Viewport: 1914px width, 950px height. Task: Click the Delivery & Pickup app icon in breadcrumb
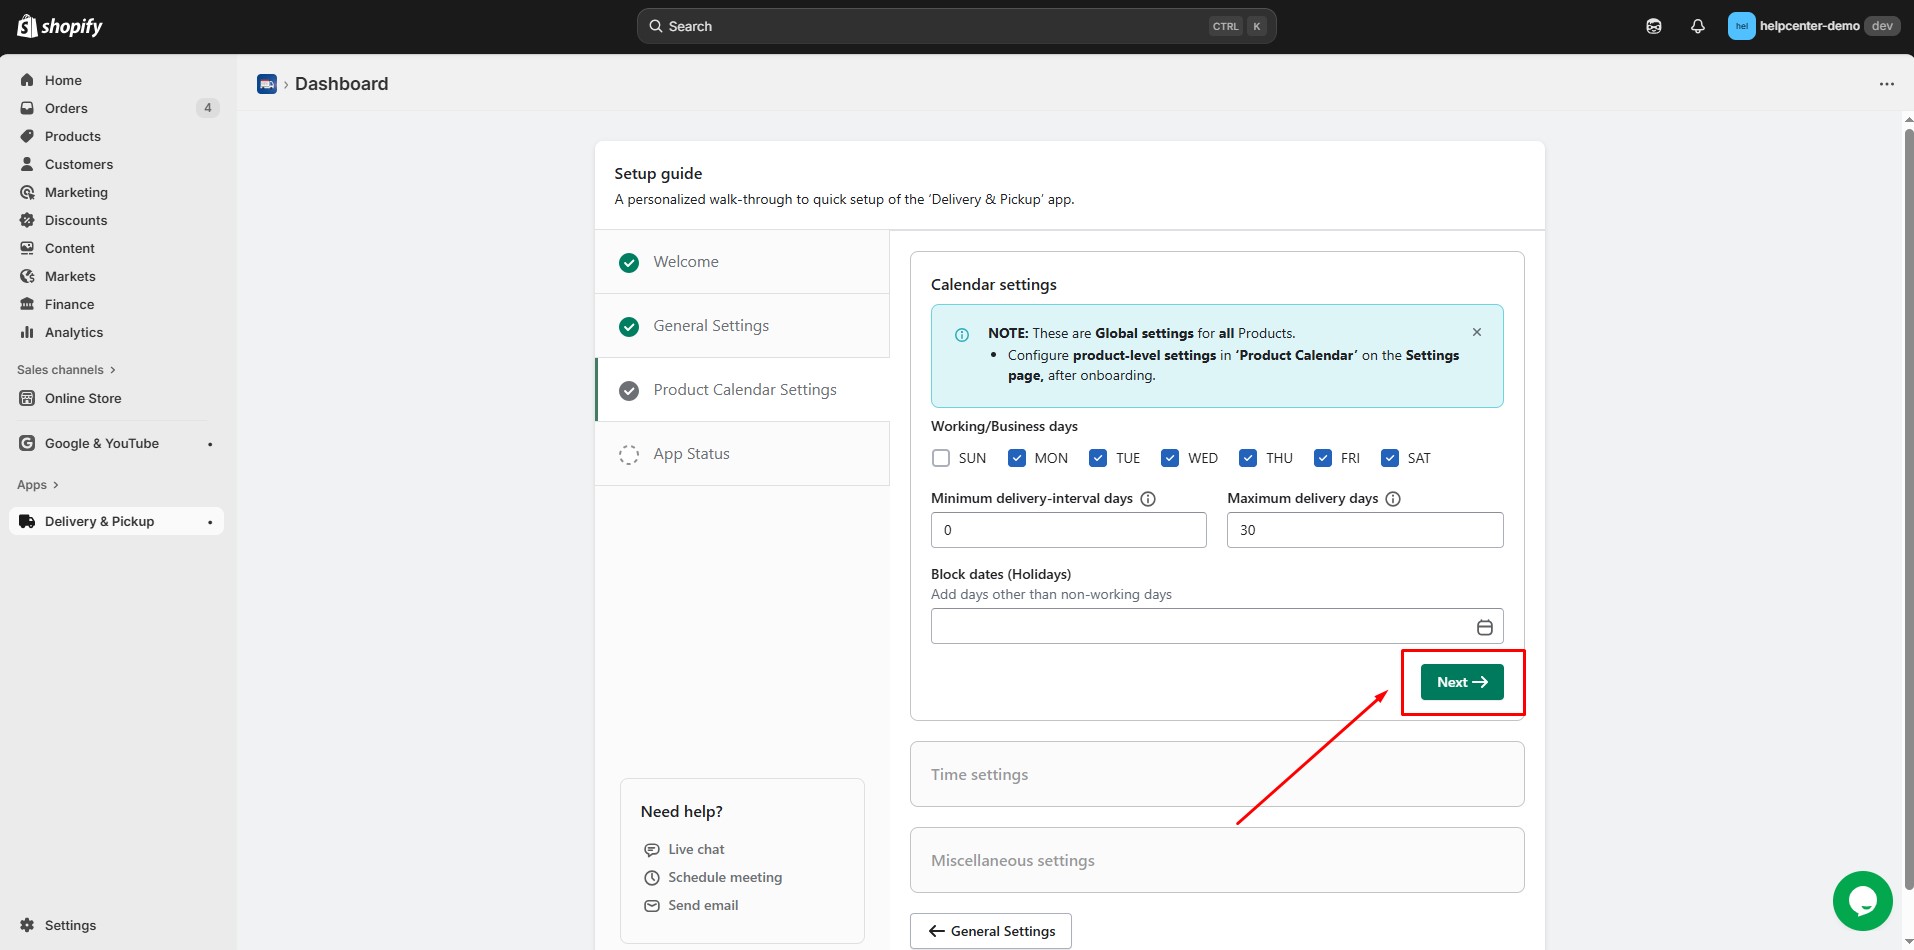[267, 84]
